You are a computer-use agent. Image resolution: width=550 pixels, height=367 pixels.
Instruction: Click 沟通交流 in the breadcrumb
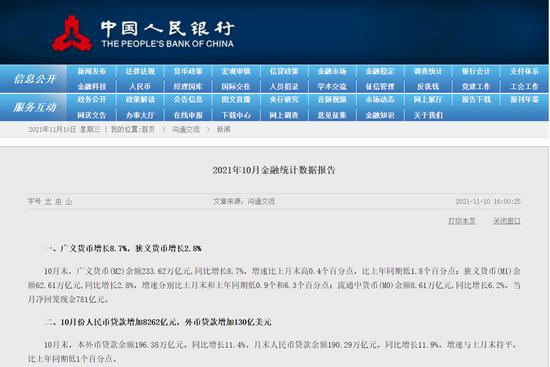click(x=186, y=129)
